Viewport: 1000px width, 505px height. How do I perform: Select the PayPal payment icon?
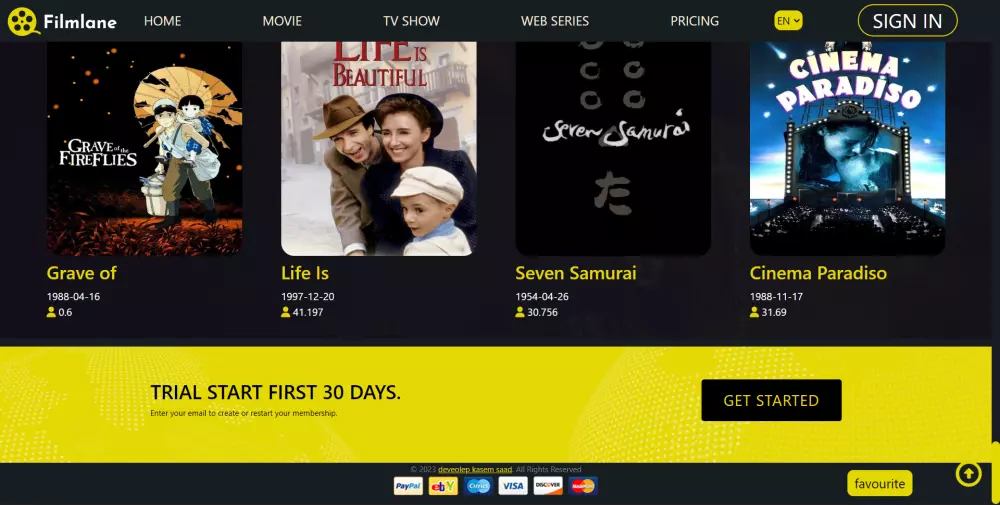[408, 486]
